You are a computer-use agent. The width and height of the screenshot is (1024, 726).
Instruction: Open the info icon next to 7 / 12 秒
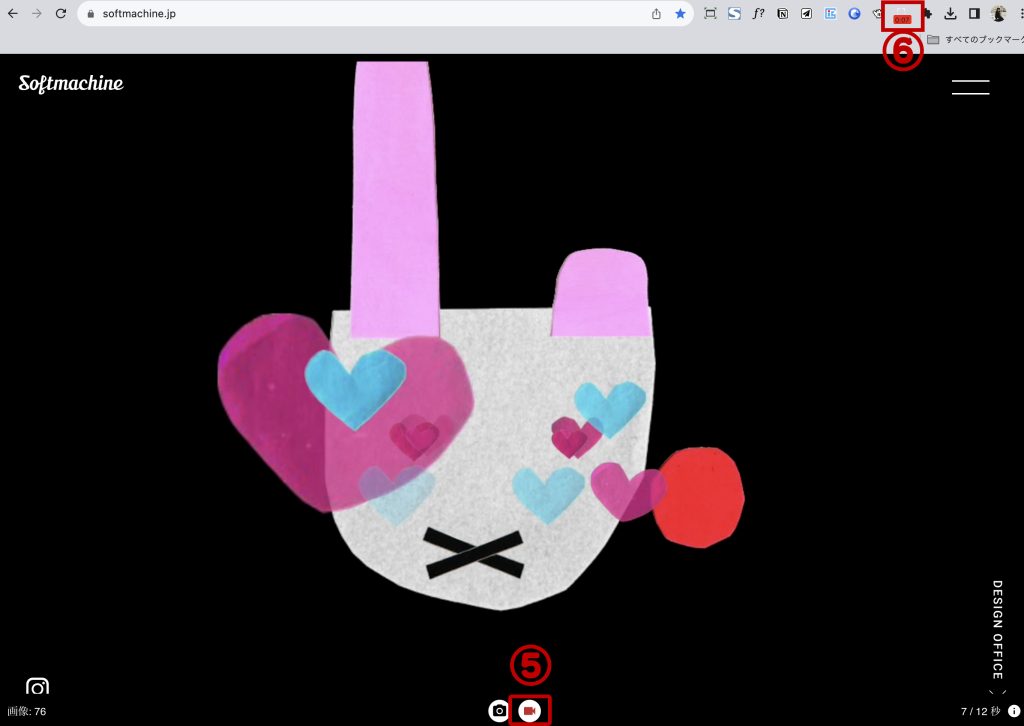pyautogui.click(x=1014, y=711)
